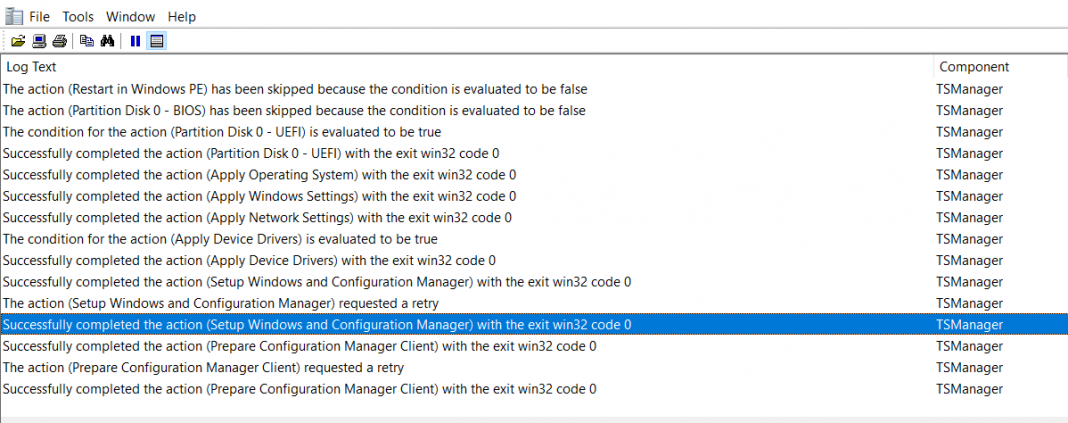
Task: Toggle the show details pane icon
Action: point(157,42)
